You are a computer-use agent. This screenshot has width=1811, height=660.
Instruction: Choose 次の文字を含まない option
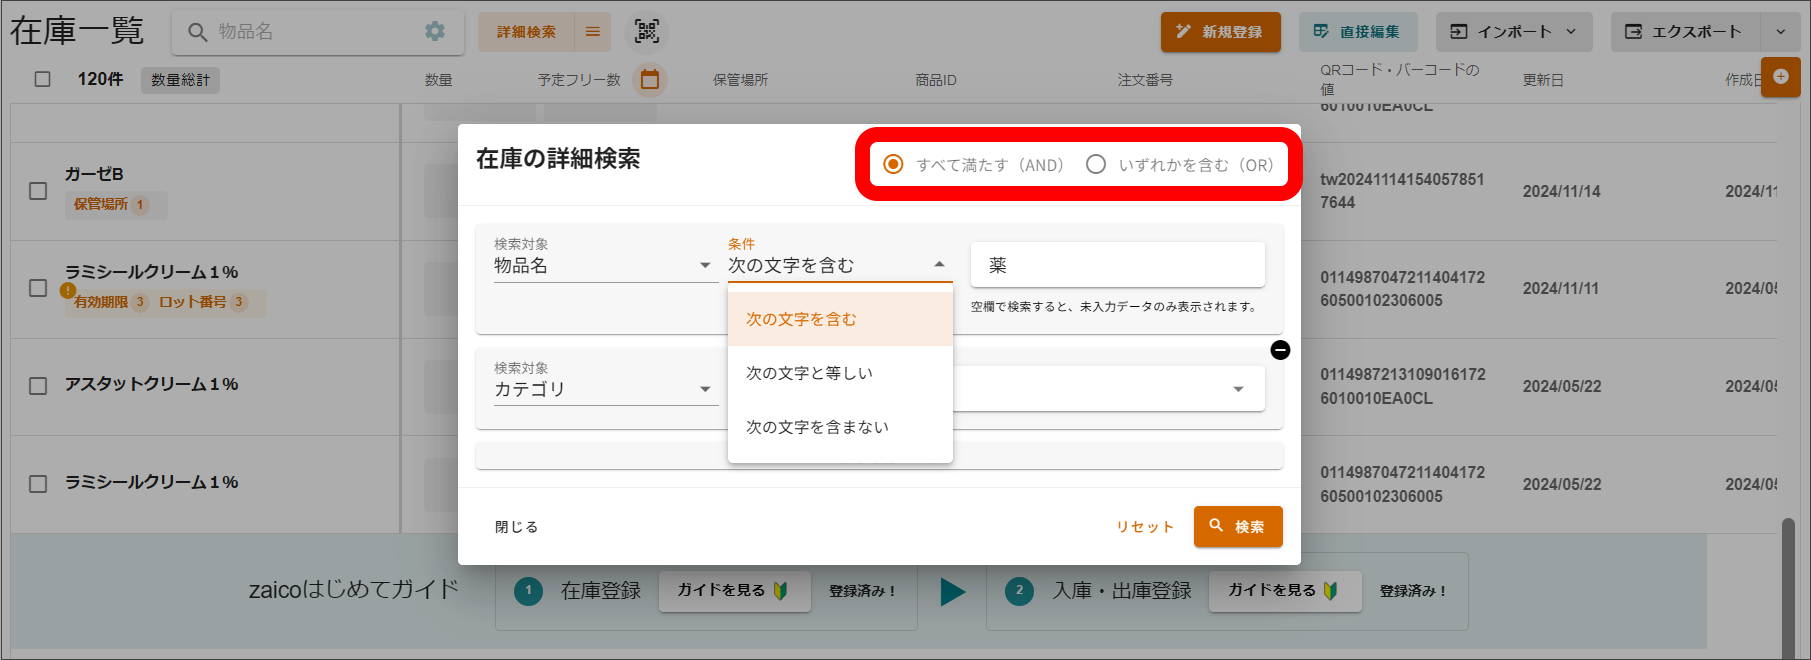(840, 427)
